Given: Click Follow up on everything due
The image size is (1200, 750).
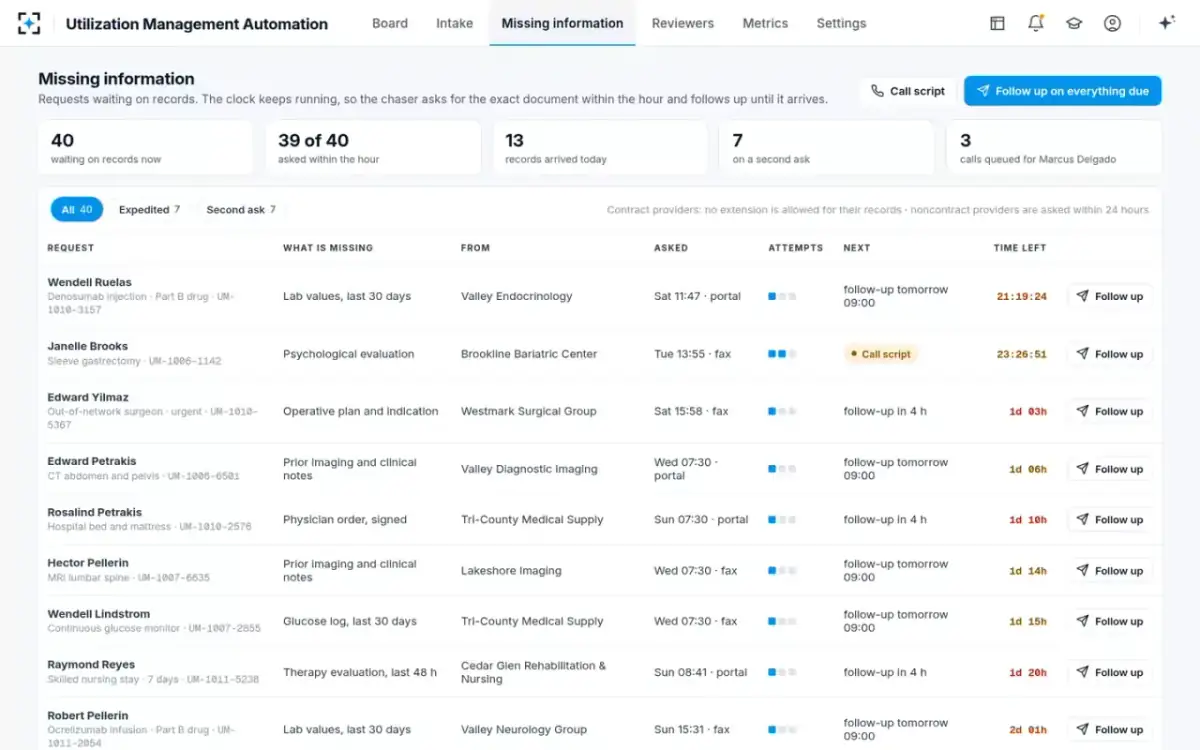Looking at the screenshot, I should [x=1062, y=91].
